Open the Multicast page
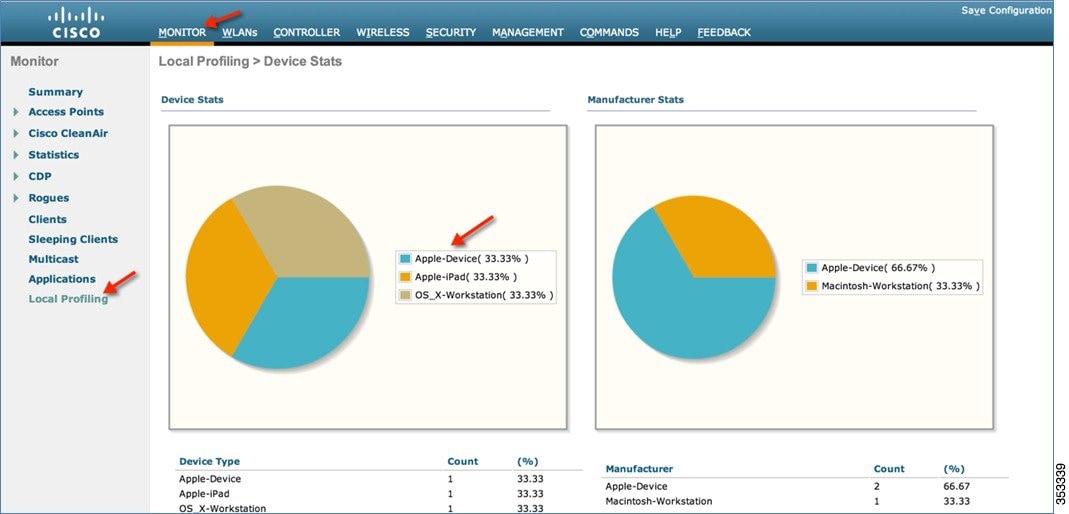Screen dimensions: 1069x514 click(x=53, y=259)
